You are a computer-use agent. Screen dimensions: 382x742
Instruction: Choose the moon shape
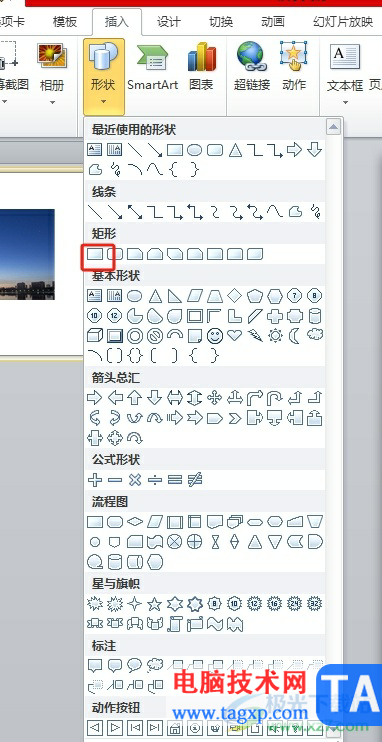(x=295, y=336)
